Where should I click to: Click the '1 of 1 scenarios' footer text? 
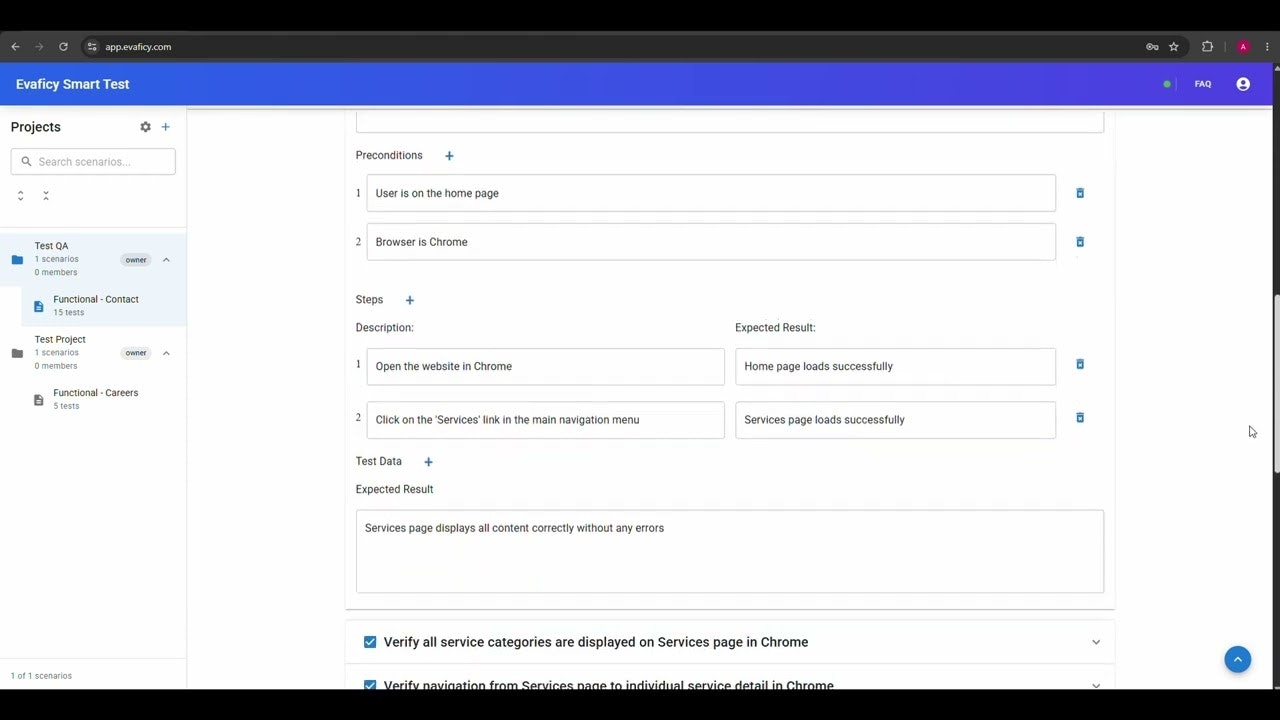pos(41,676)
